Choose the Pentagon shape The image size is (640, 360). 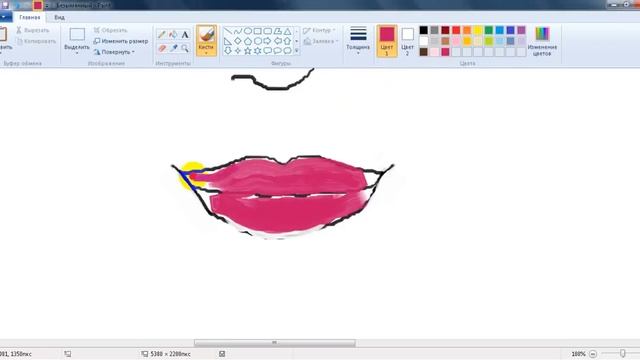click(x=248, y=41)
